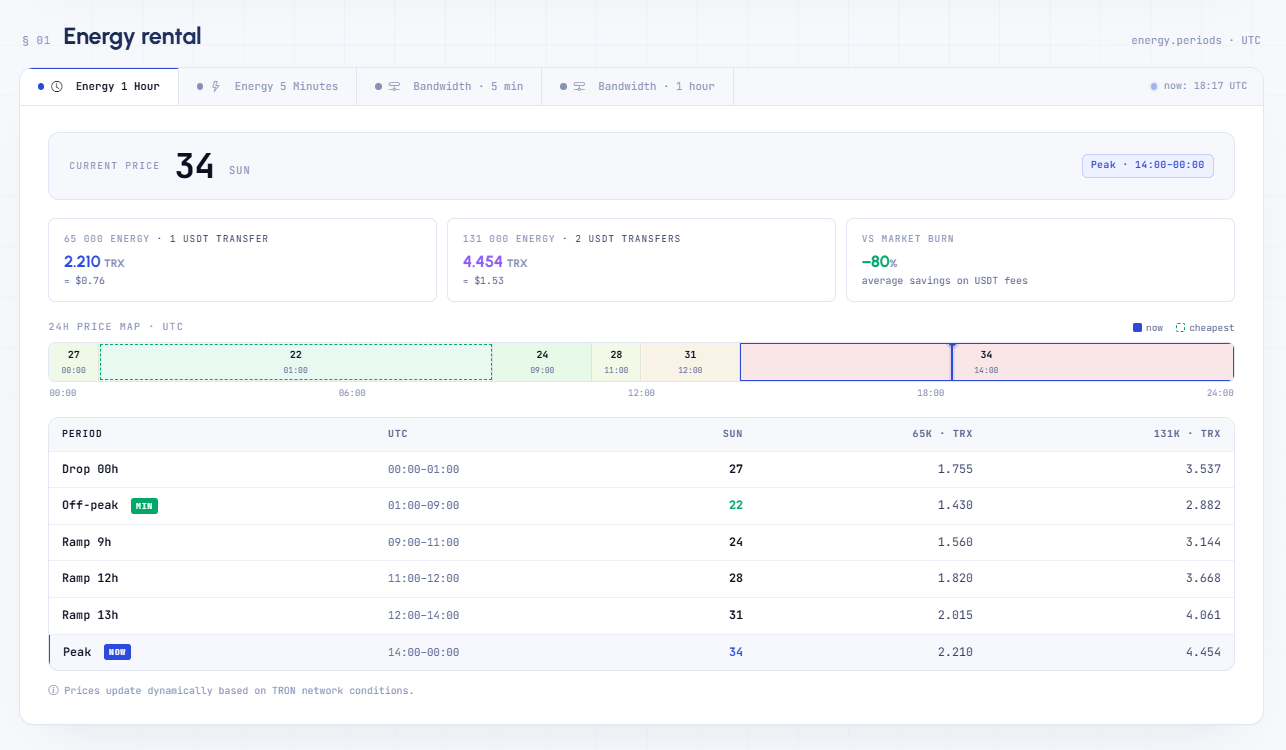Select the 31 SUN segment at 12:00
This screenshot has height=750, width=1286.
pyautogui.click(x=690, y=362)
